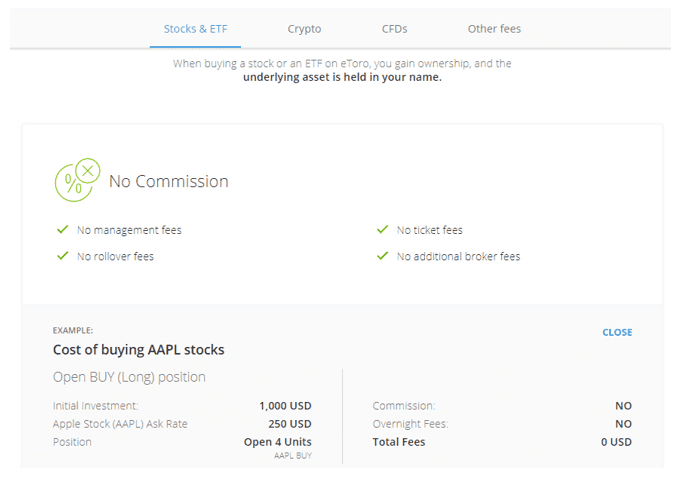The height and width of the screenshot is (478, 674).
Task: Click checkmark beside No ticket fees
Action: coord(383,229)
